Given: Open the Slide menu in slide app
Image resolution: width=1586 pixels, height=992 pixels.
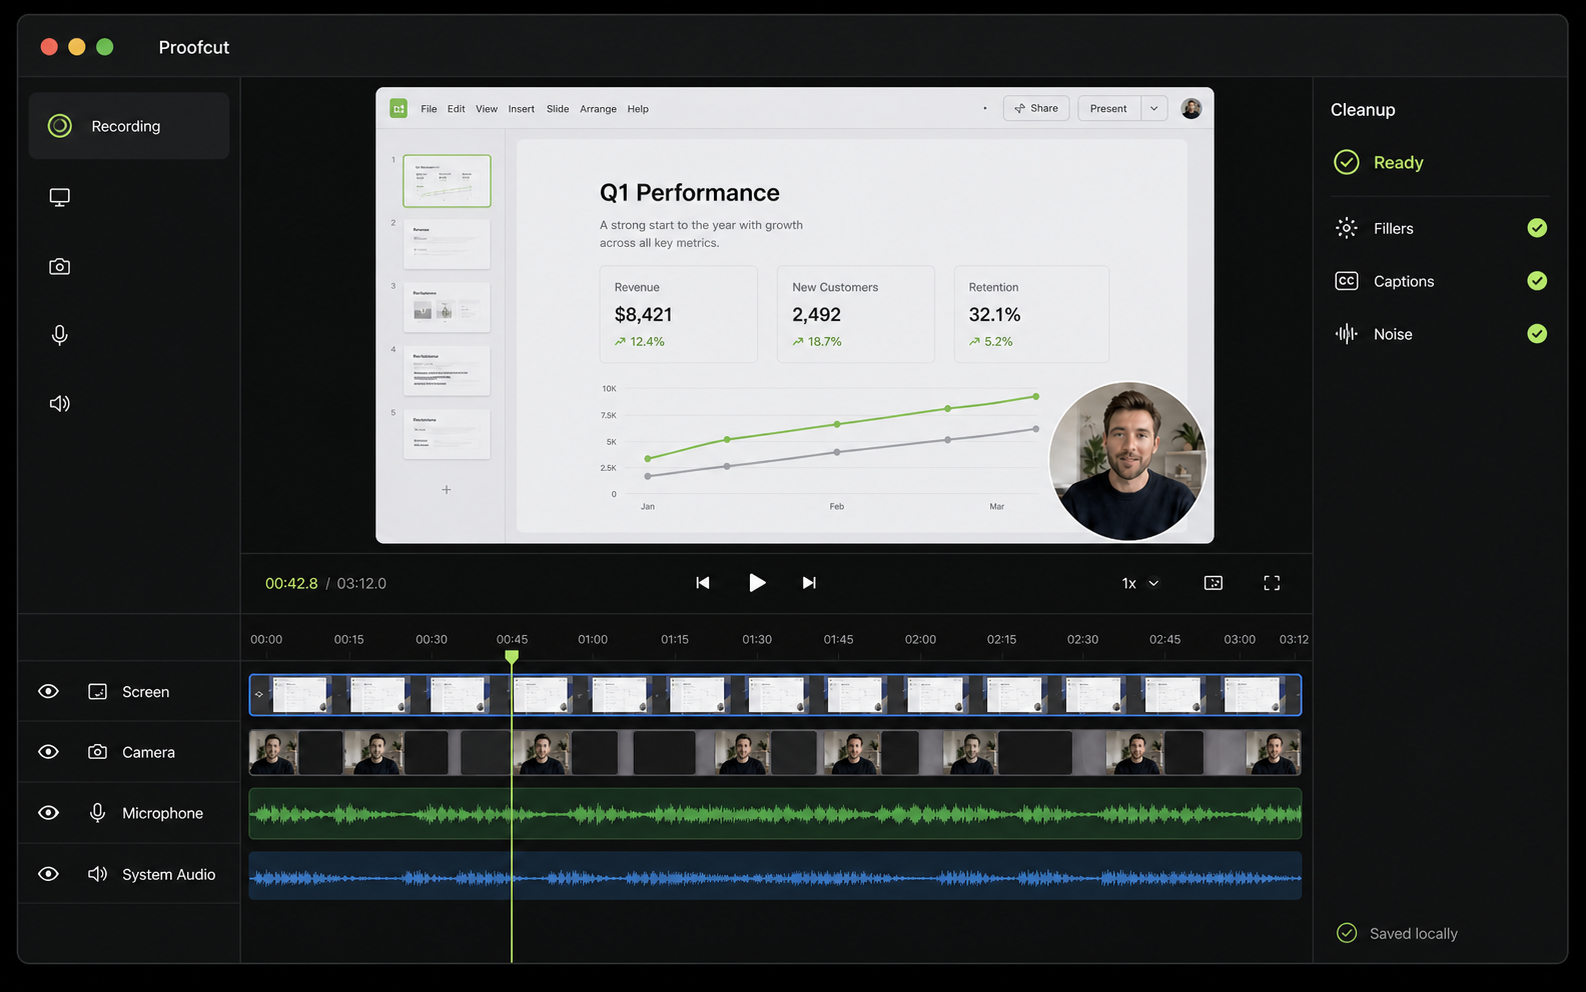Looking at the screenshot, I should (x=558, y=109).
